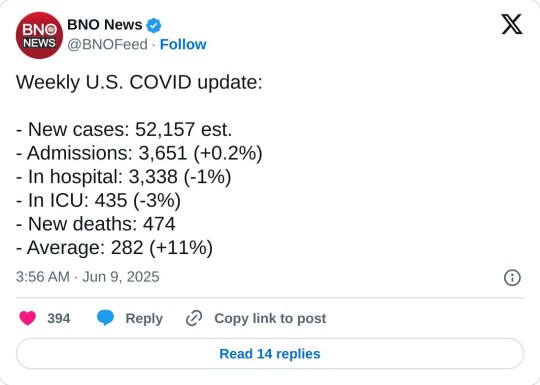This screenshot has height=385, width=540.
Task: Click the @BNOFeed handle
Action: [107, 44]
